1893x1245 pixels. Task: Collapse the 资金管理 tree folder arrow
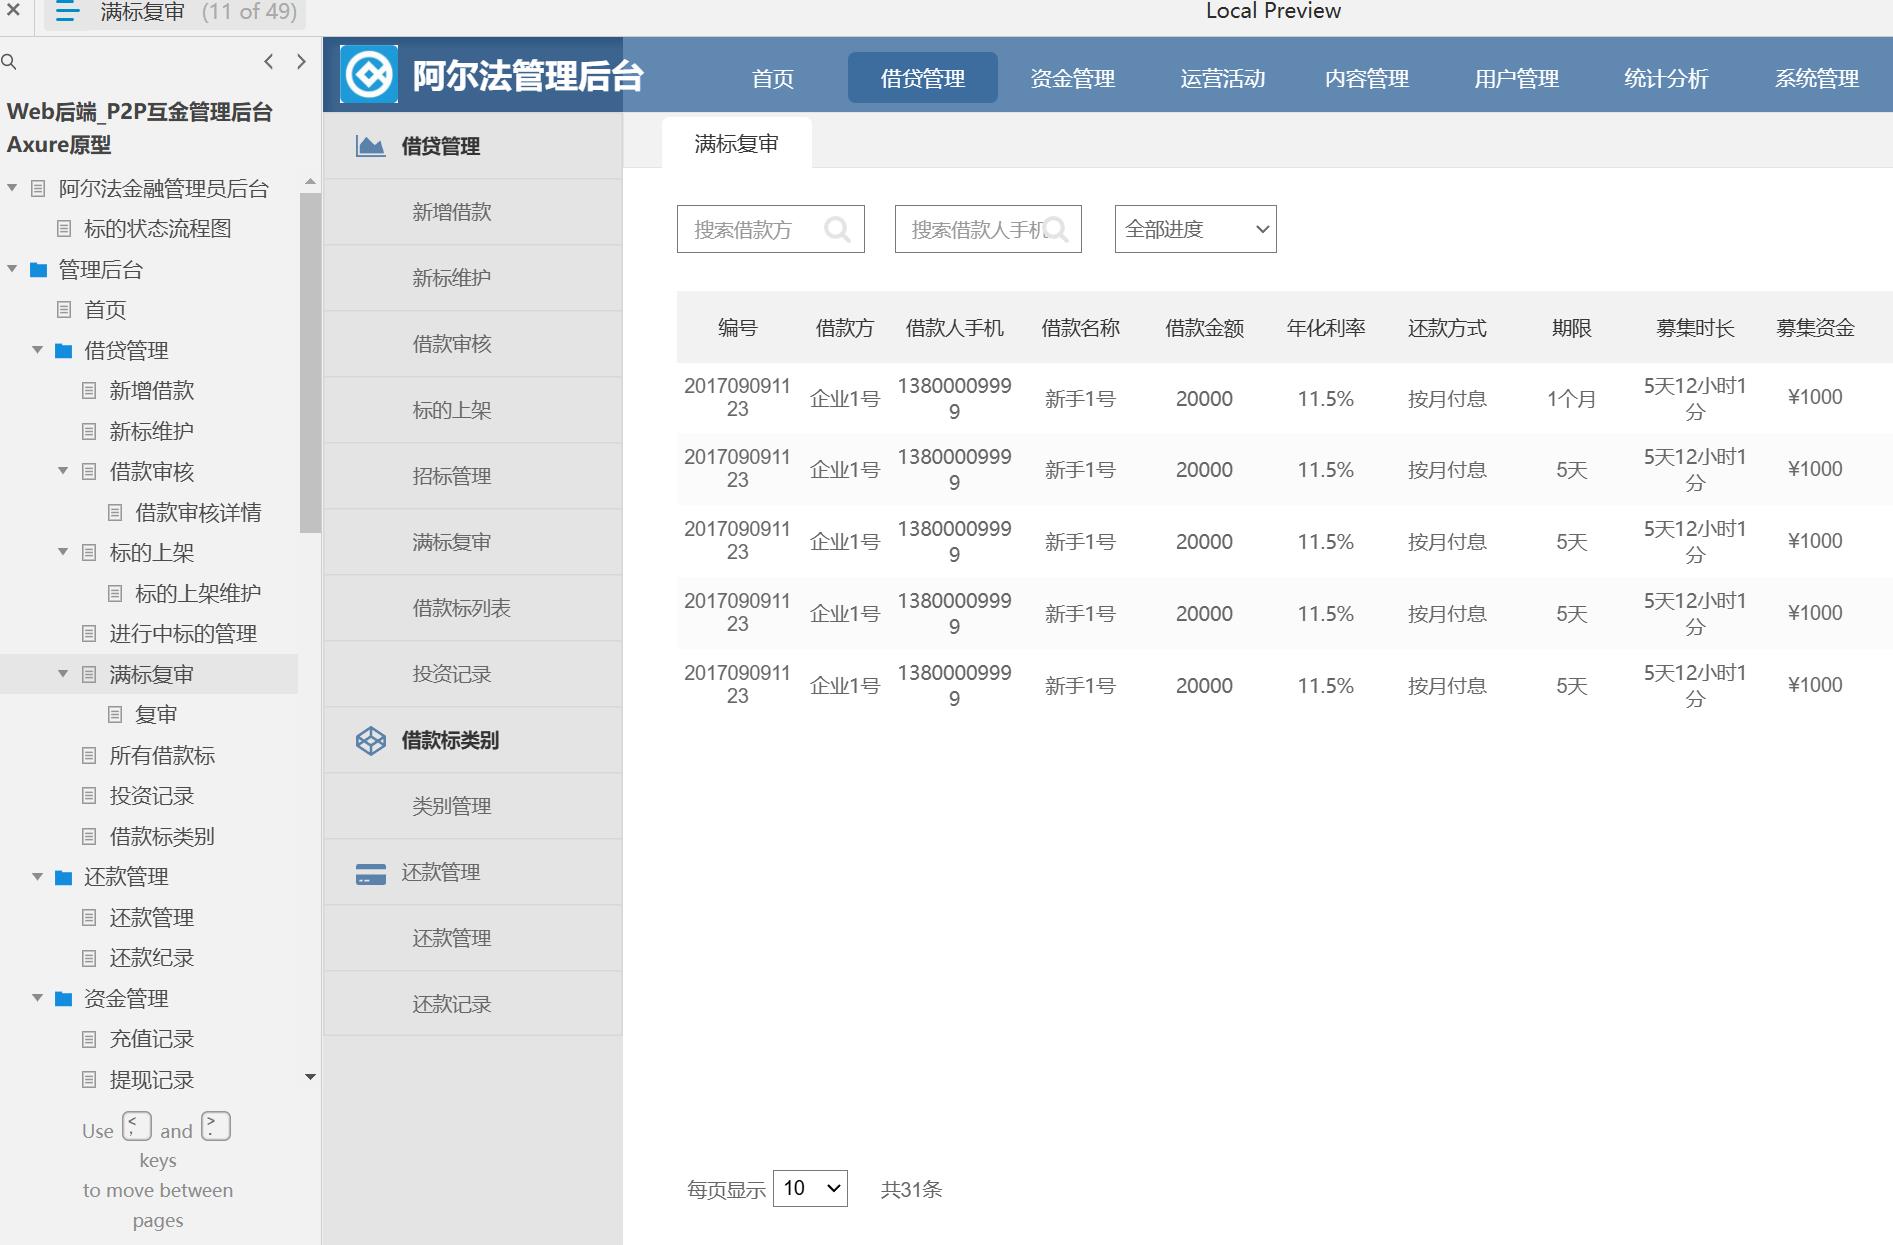[x=37, y=998]
